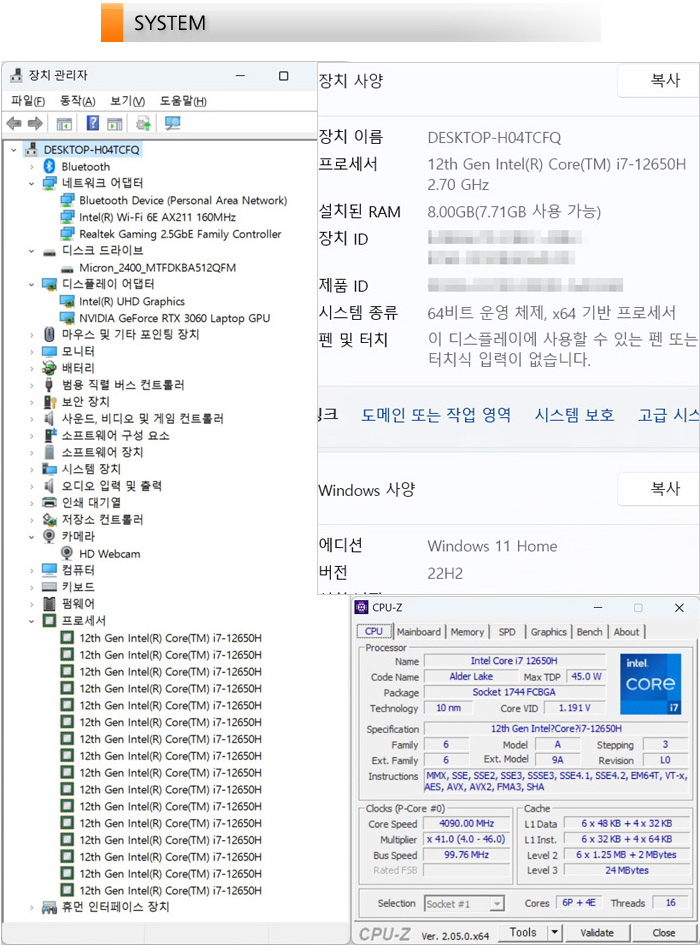The width and height of the screenshot is (700, 949).
Task: Open the Action (동작) menu
Action: click(77, 101)
